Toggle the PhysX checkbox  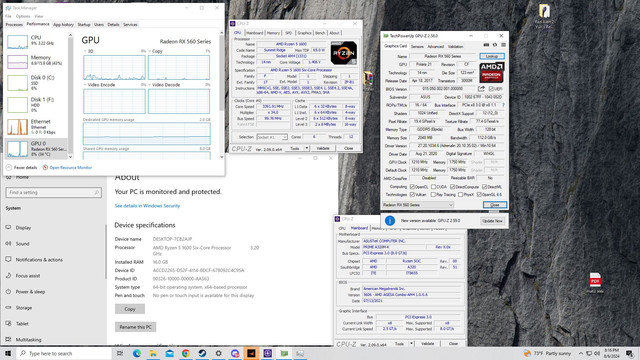coord(460,195)
